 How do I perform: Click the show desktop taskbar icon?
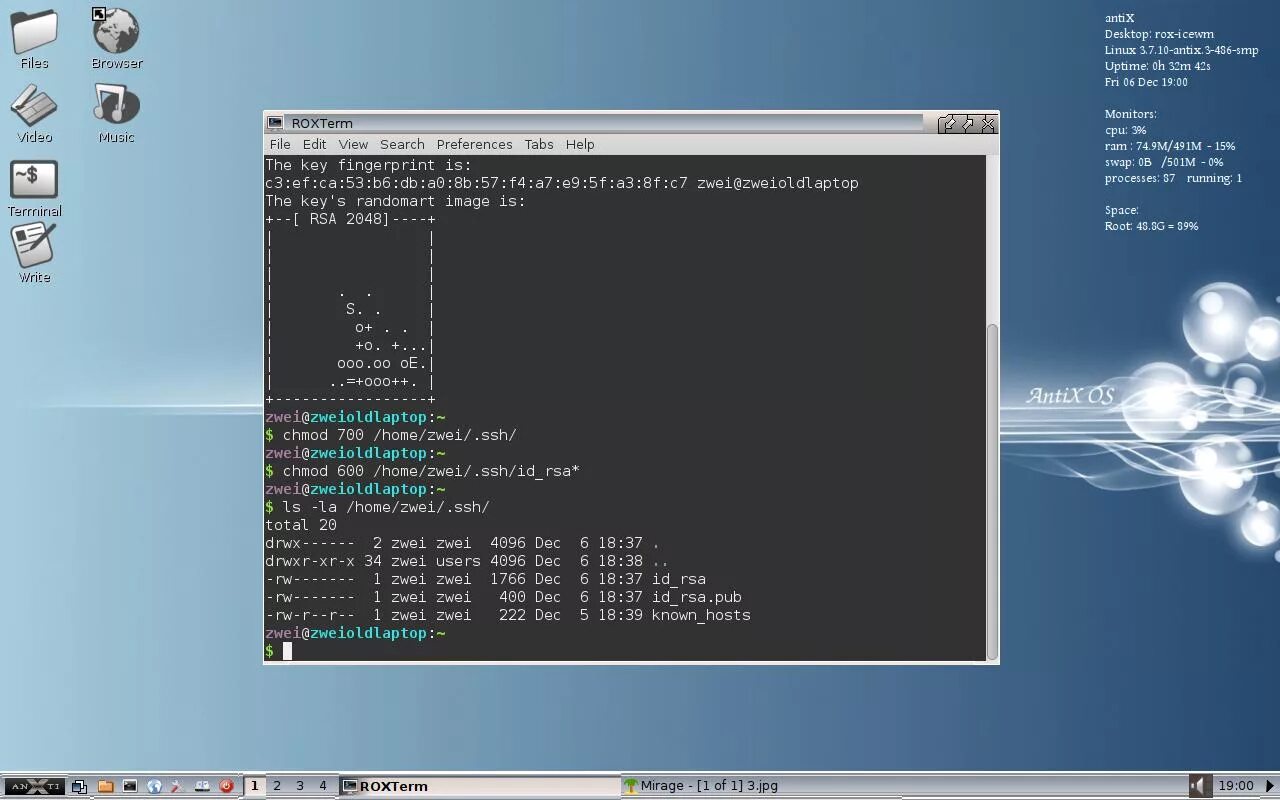(80, 786)
